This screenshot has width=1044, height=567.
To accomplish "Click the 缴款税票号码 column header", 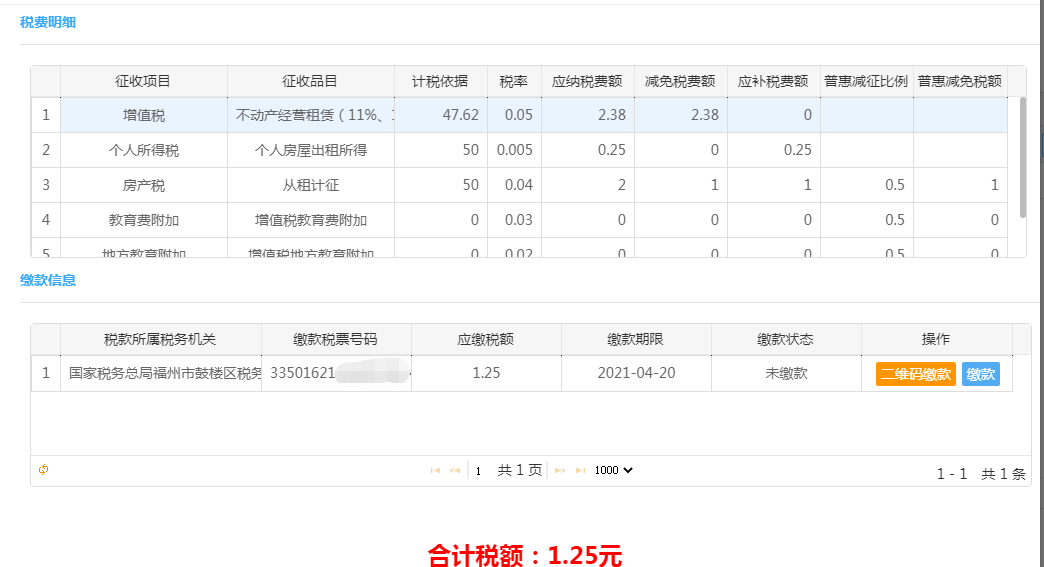I will (336, 339).
